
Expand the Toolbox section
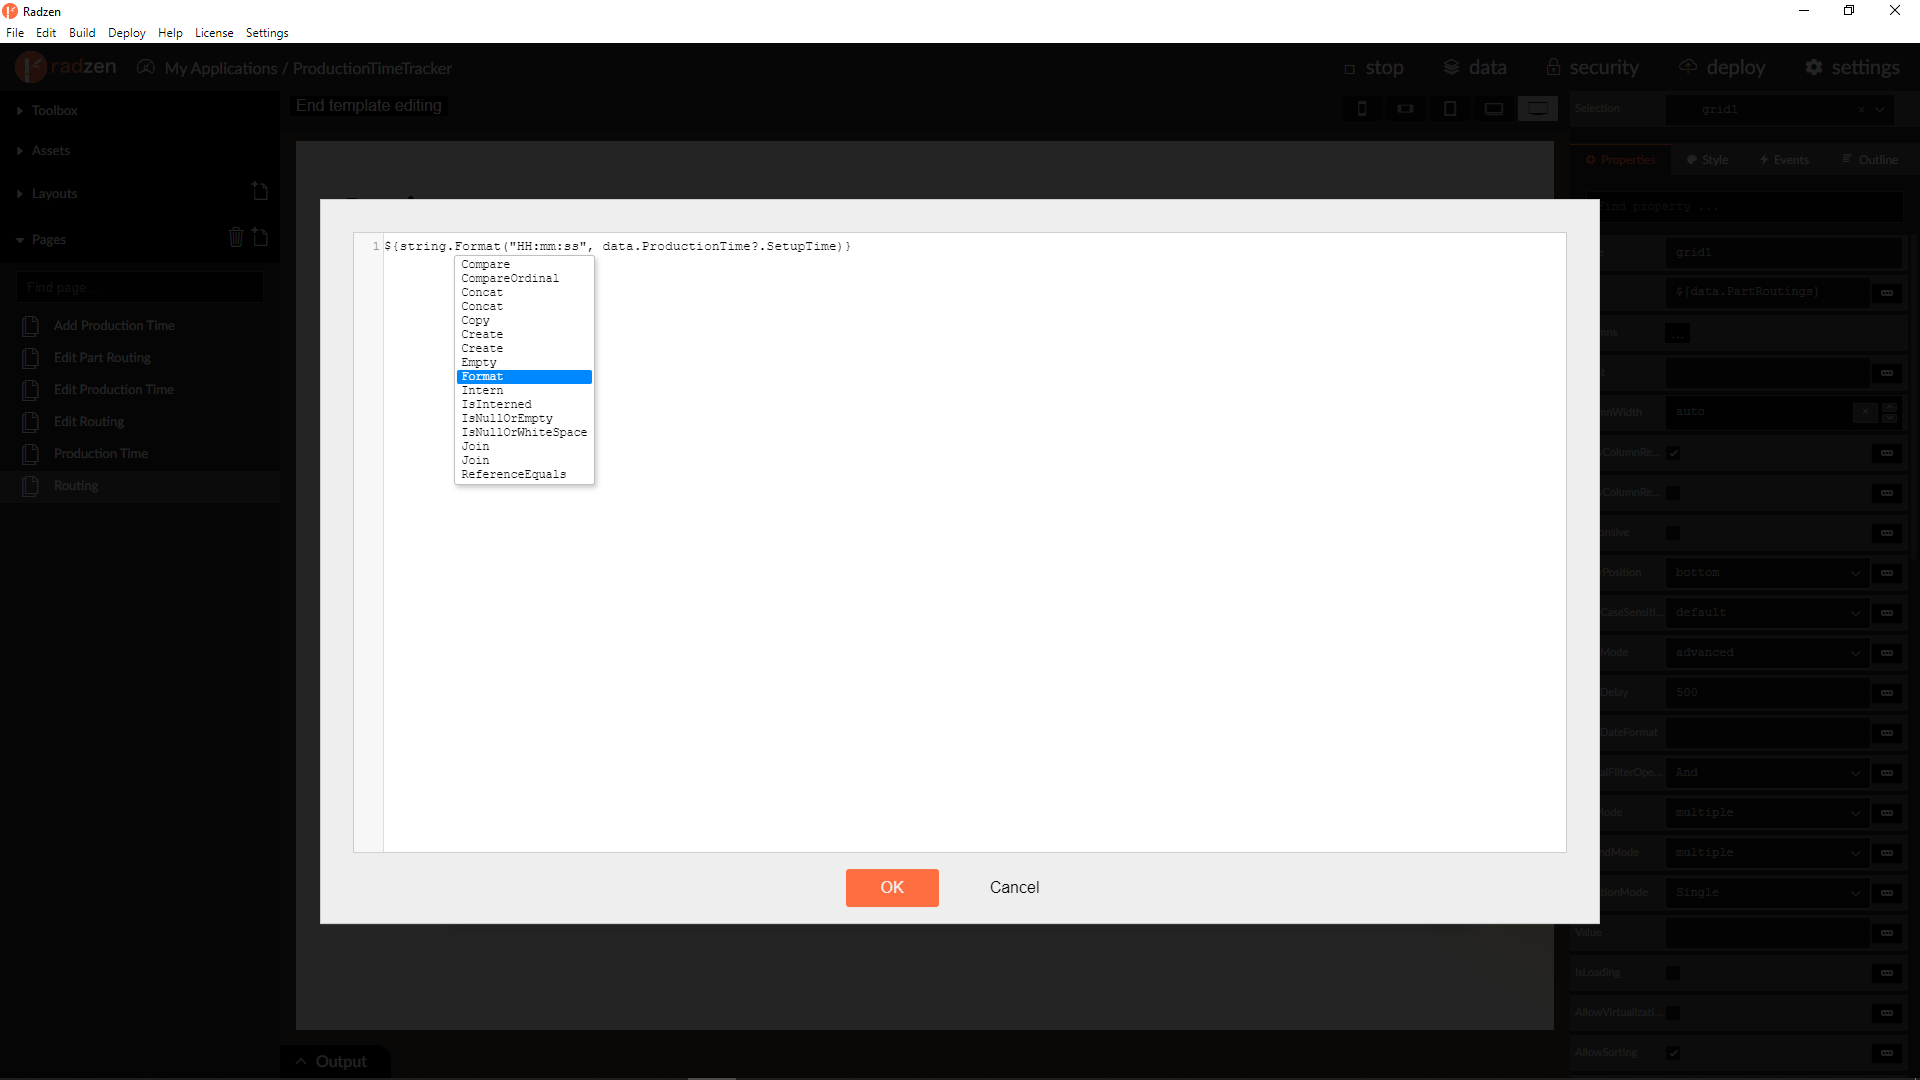pos(54,110)
